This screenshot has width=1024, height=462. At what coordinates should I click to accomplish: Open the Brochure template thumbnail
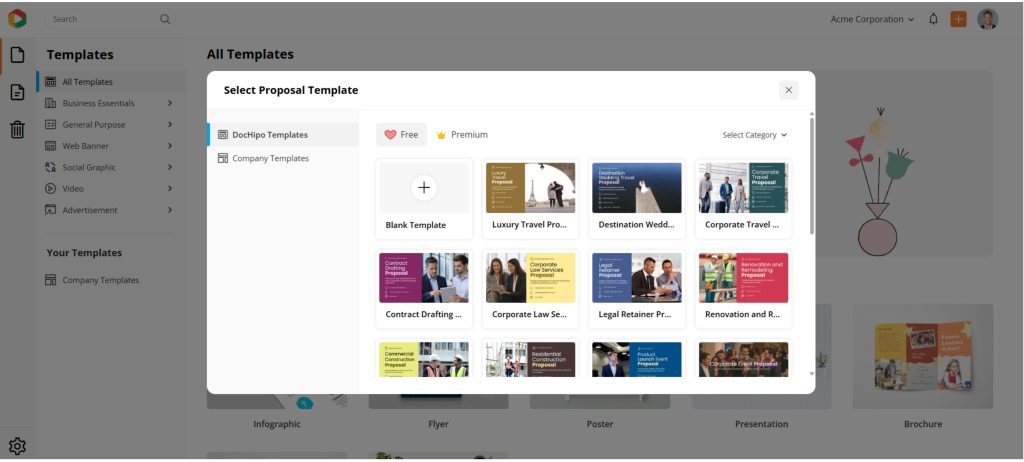[x=923, y=356]
